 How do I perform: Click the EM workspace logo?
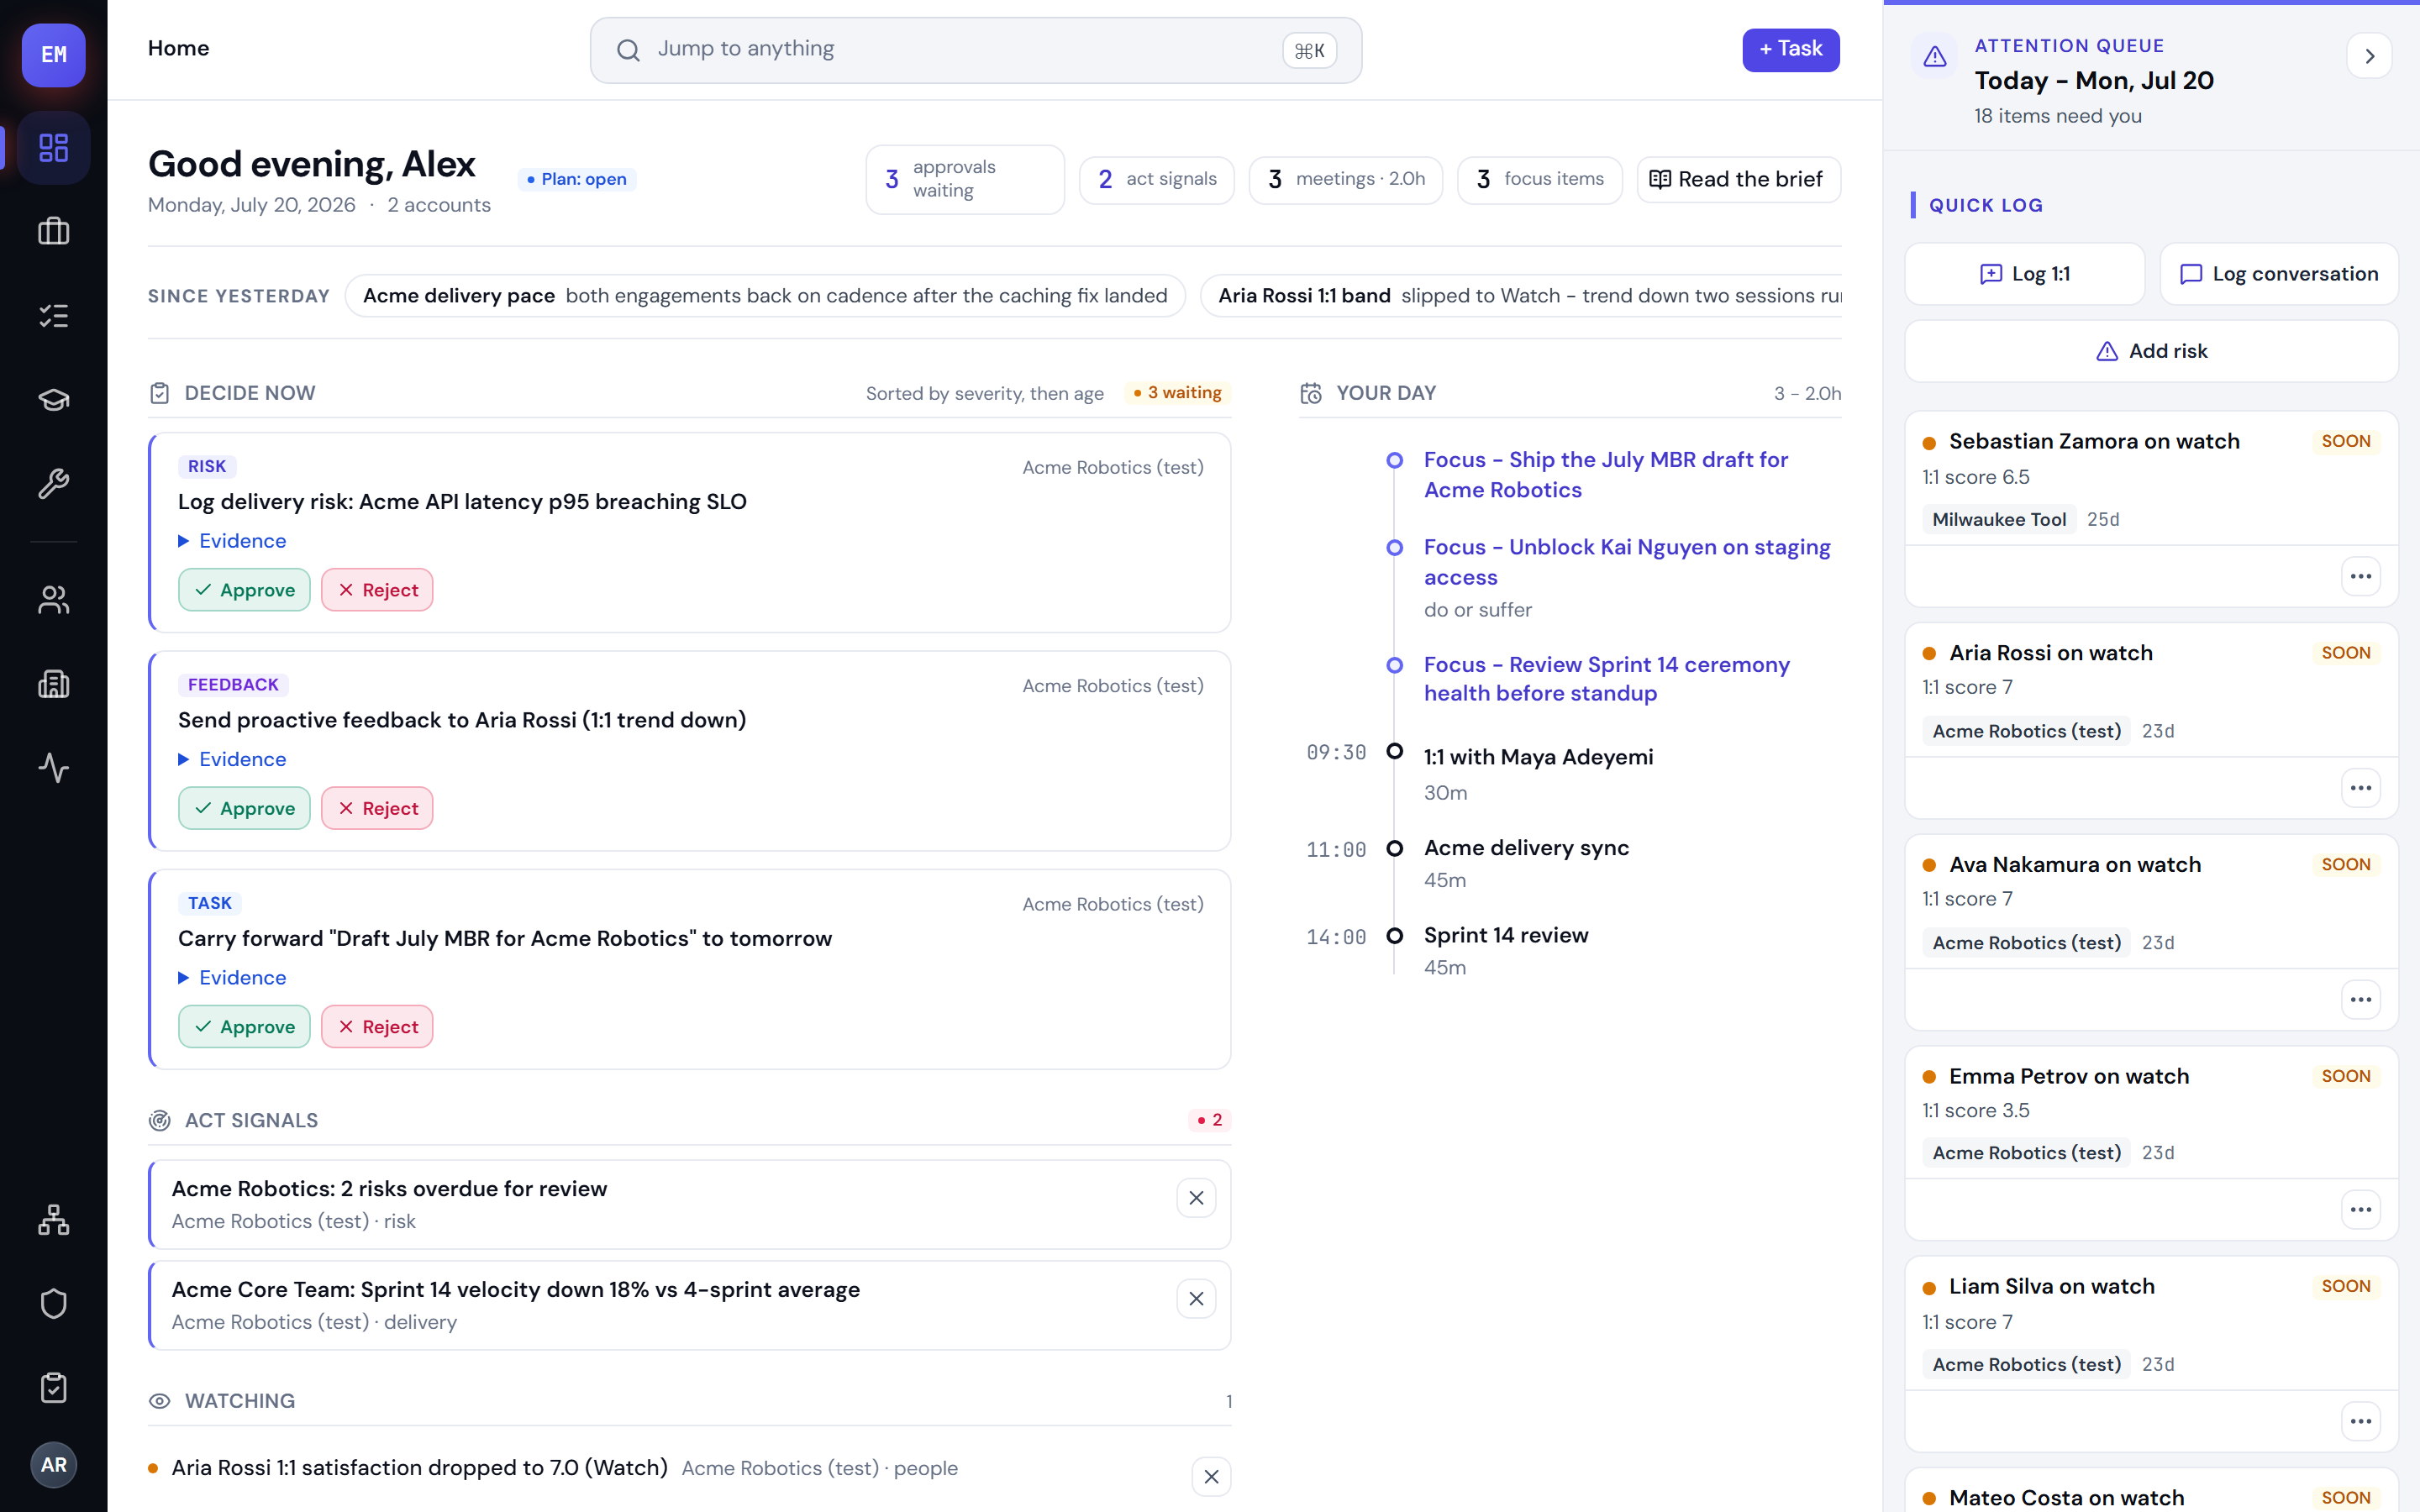53,55
